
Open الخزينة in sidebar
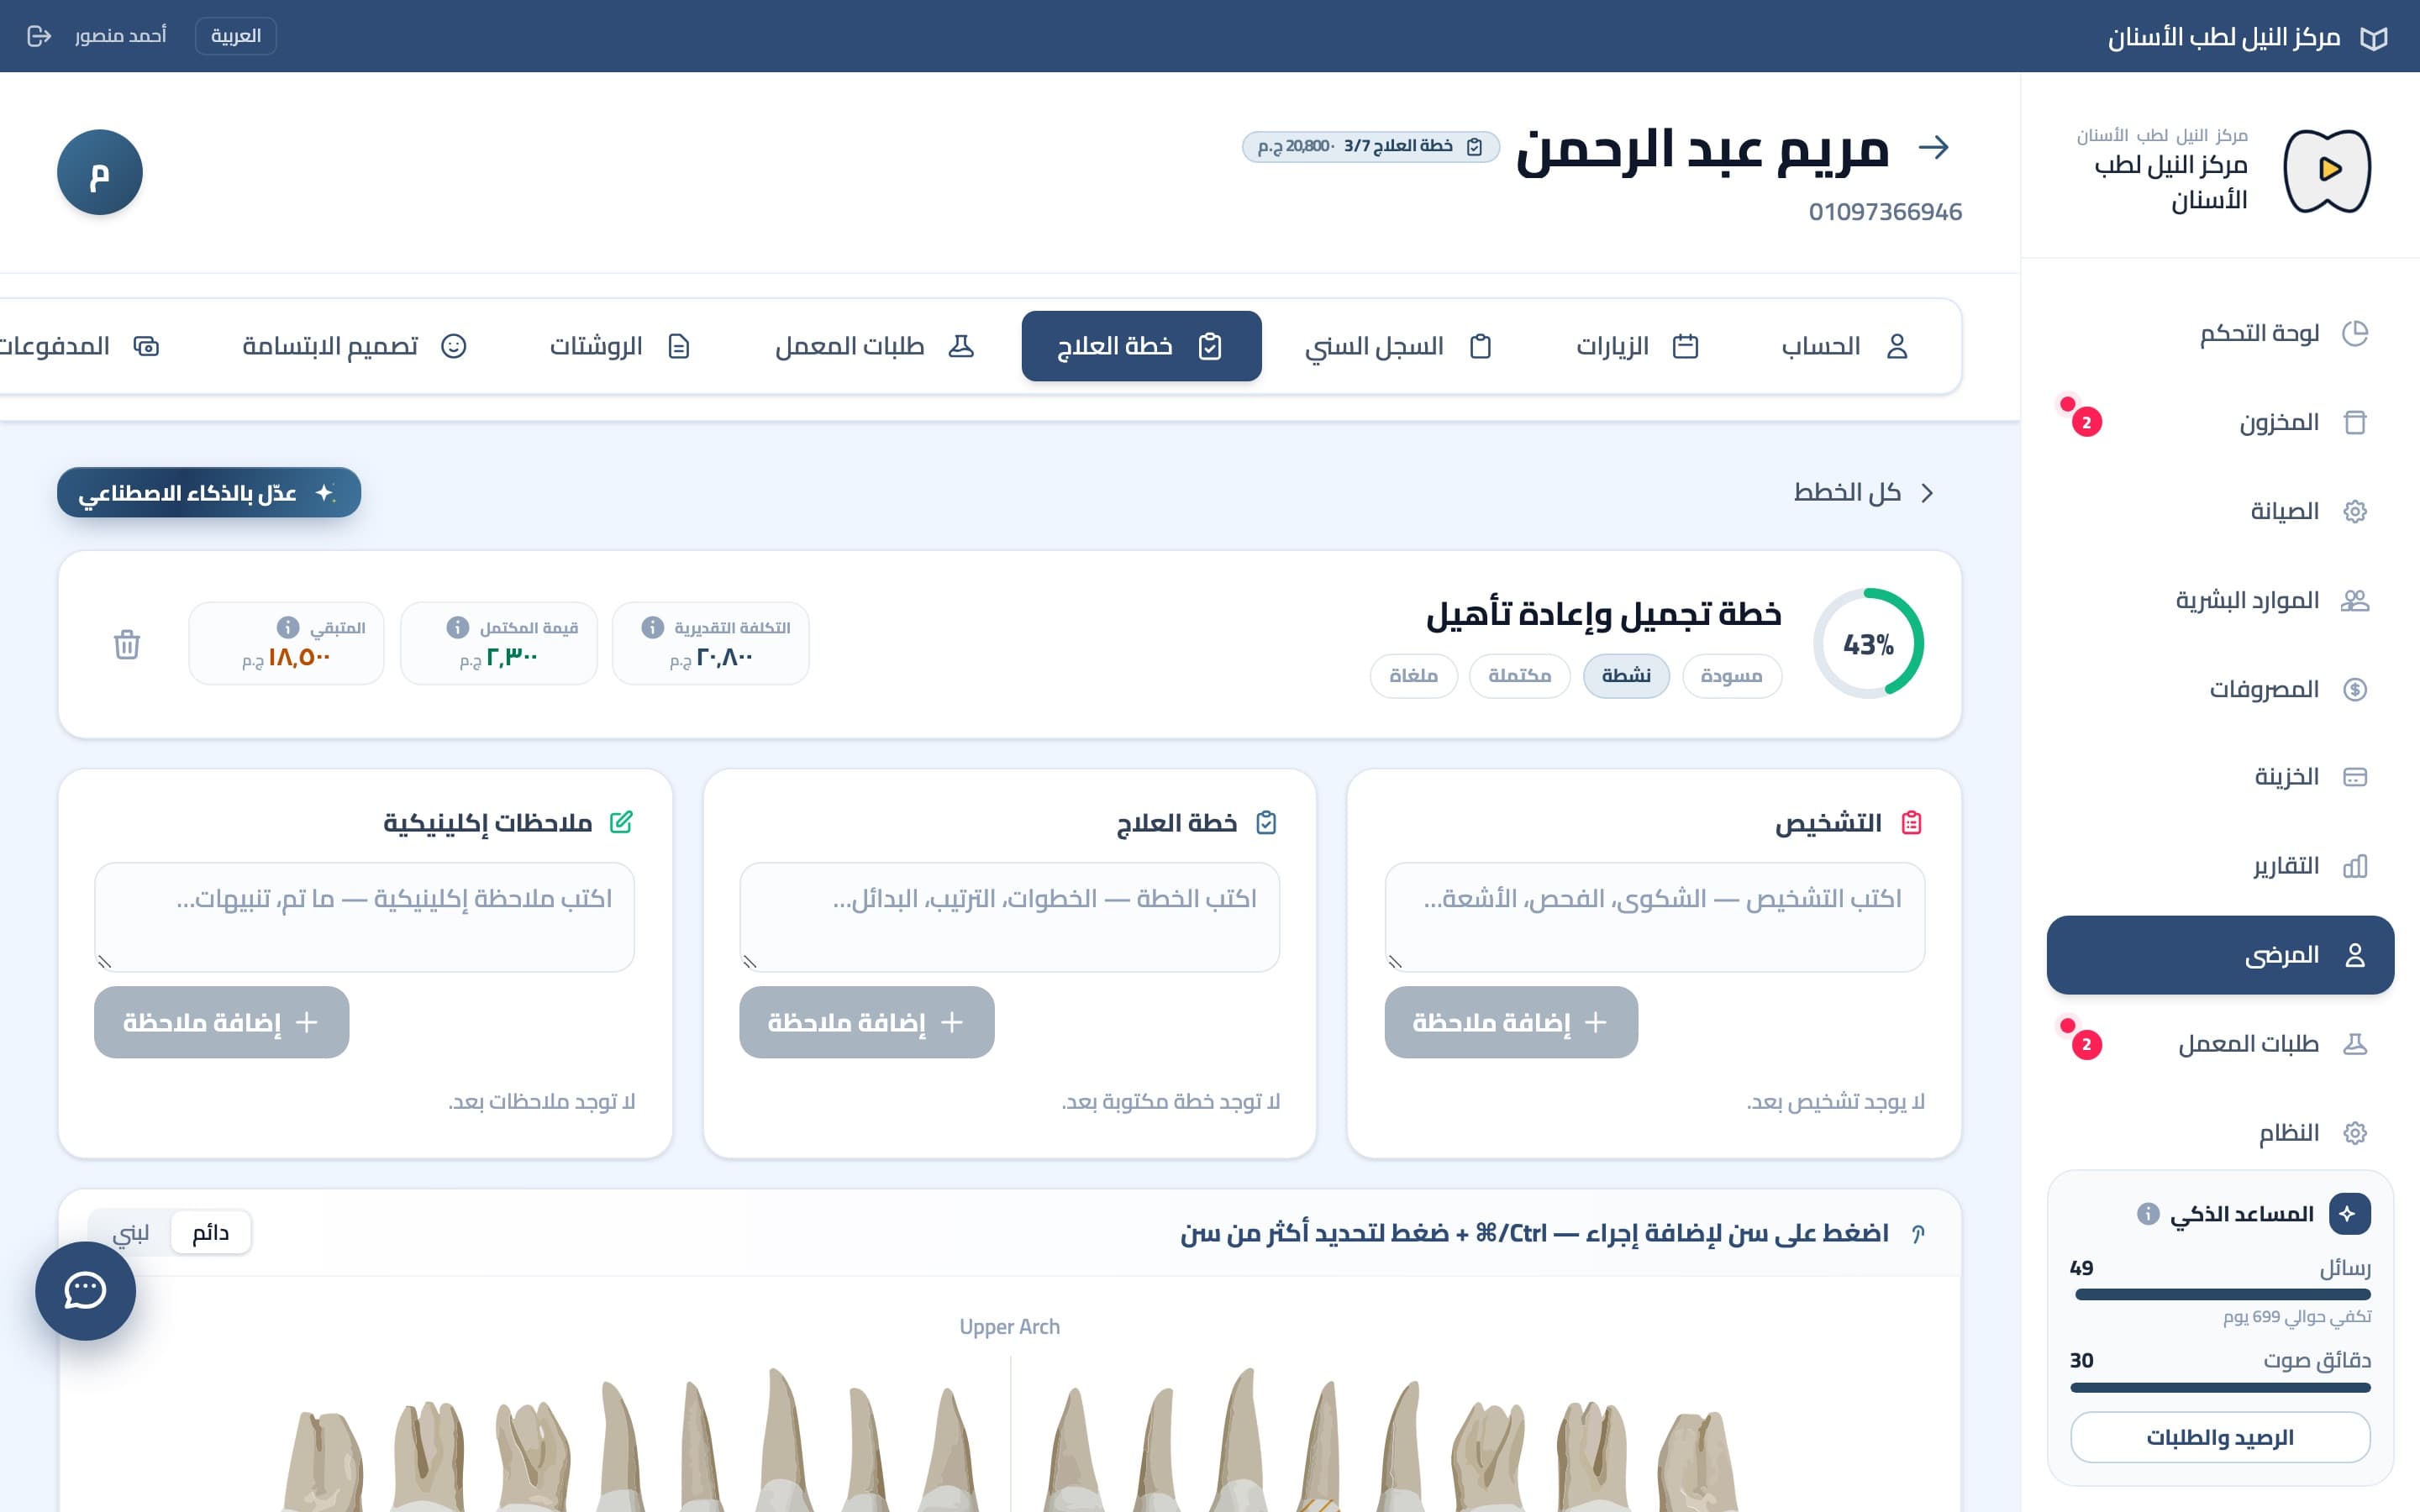2220,777
